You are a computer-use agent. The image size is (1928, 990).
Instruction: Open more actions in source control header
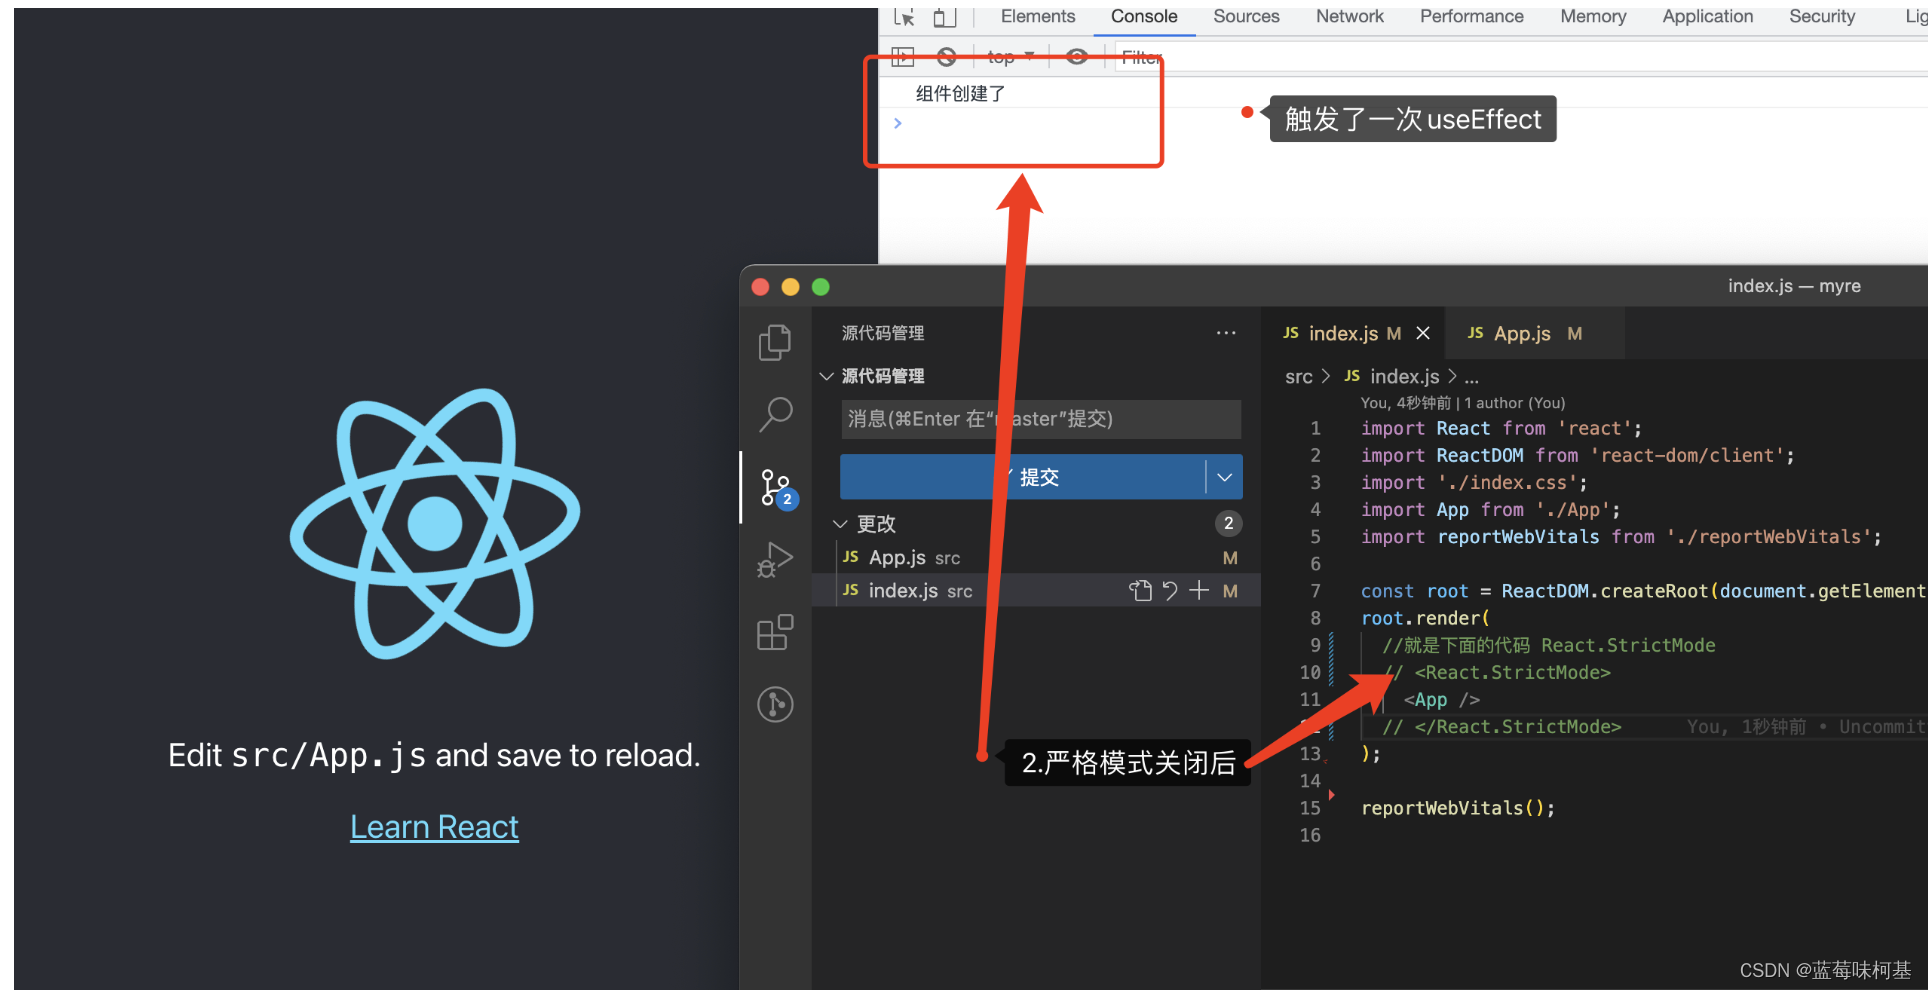pyautogui.click(x=1226, y=333)
